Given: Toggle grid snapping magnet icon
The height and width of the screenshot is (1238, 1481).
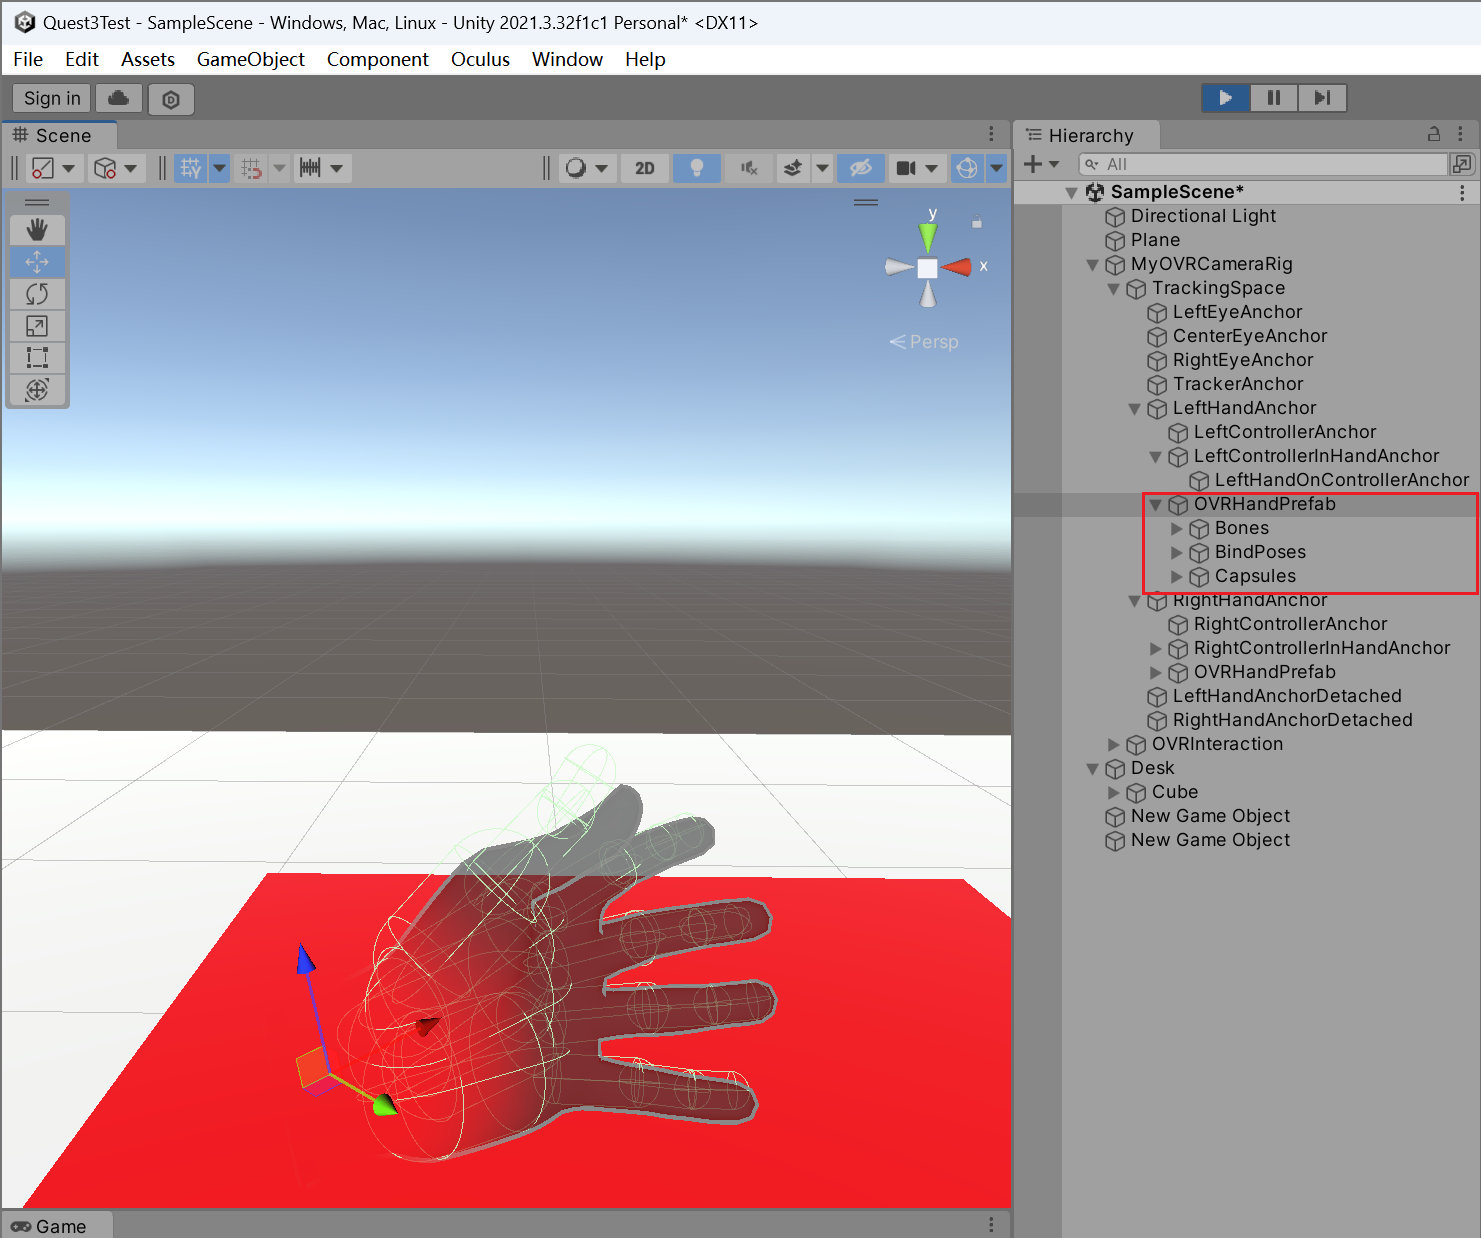Looking at the screenshot, I should pos(252,168).
